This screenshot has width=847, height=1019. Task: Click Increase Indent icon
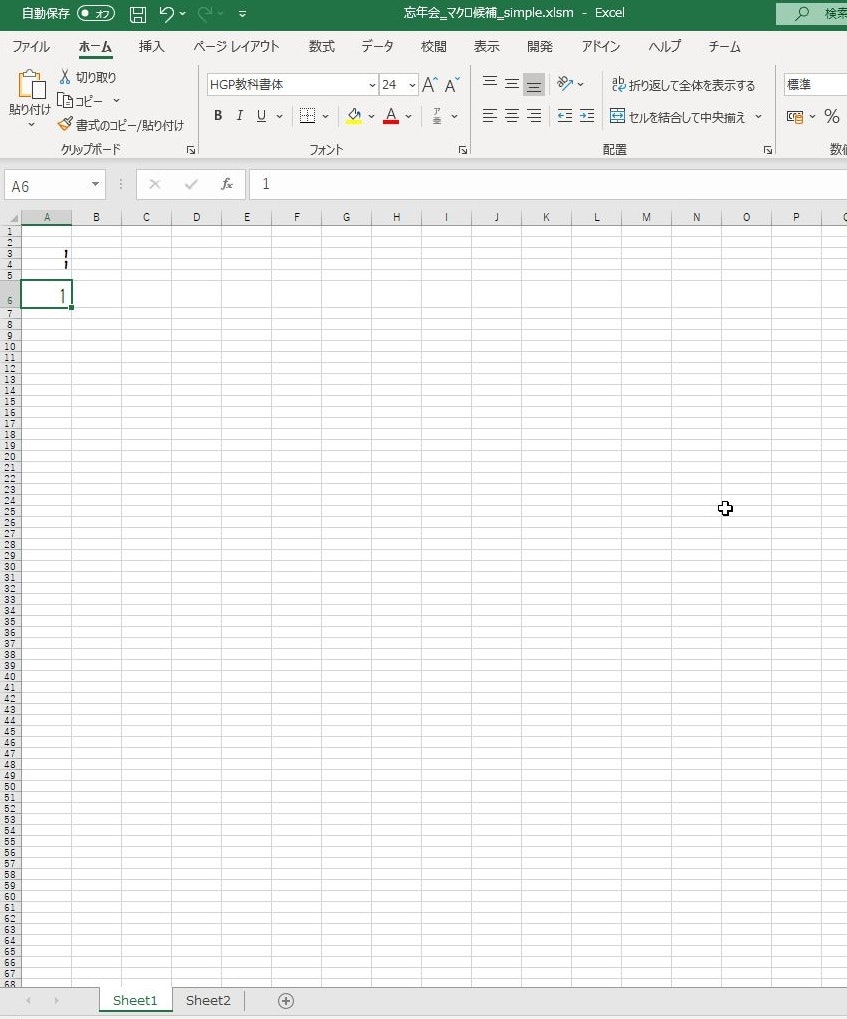(587, 116)
